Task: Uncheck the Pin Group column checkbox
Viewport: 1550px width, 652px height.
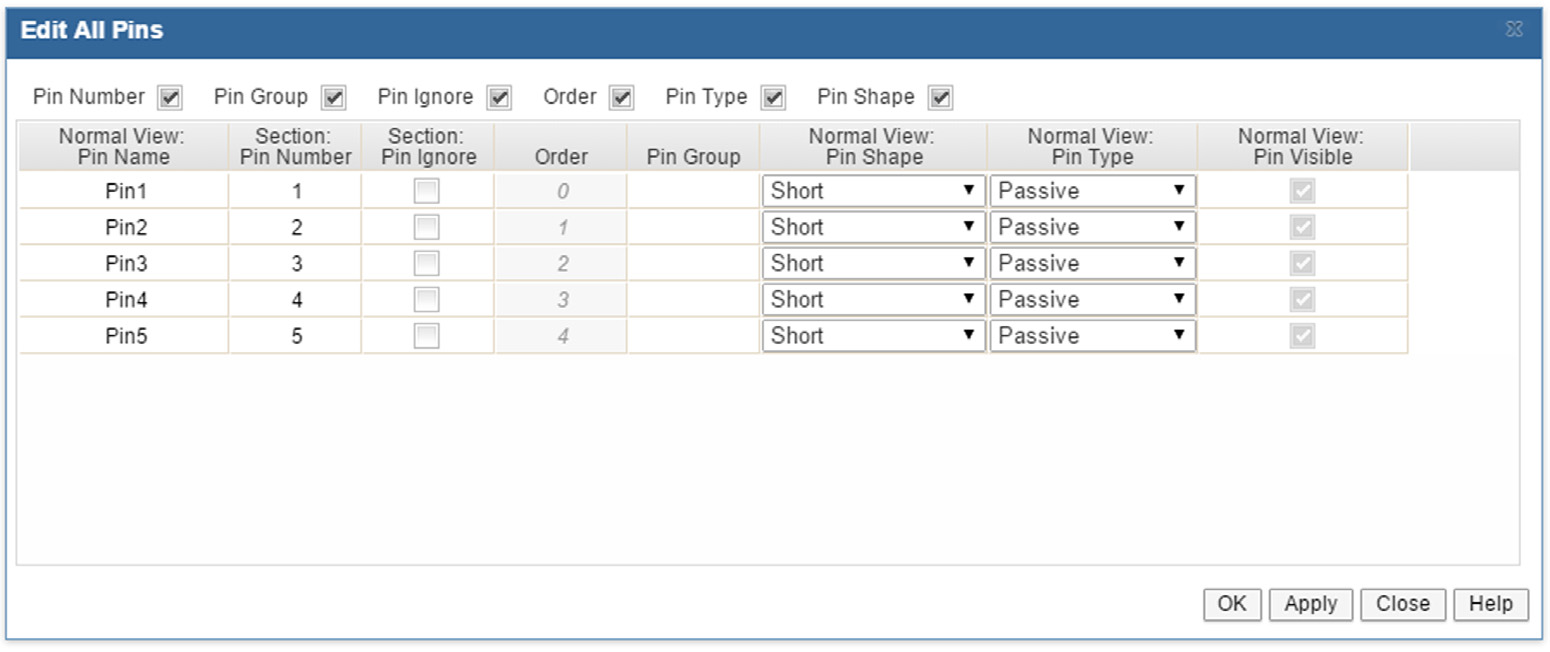Action: point(334,98)
